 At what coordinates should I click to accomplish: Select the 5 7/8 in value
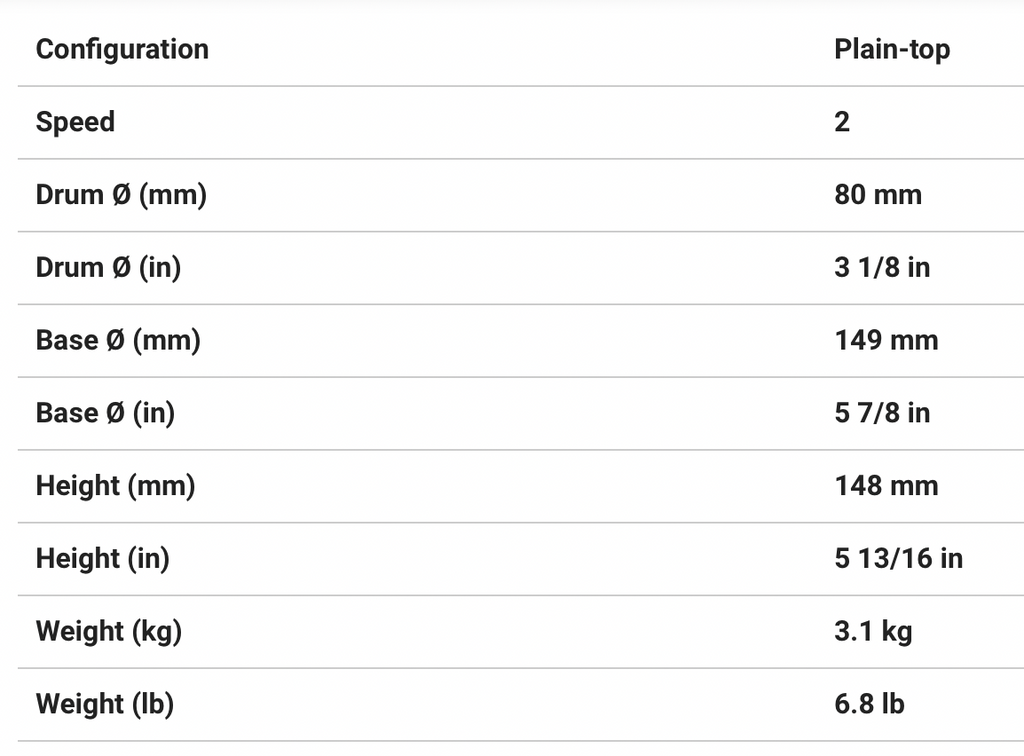tap(882, 413)
